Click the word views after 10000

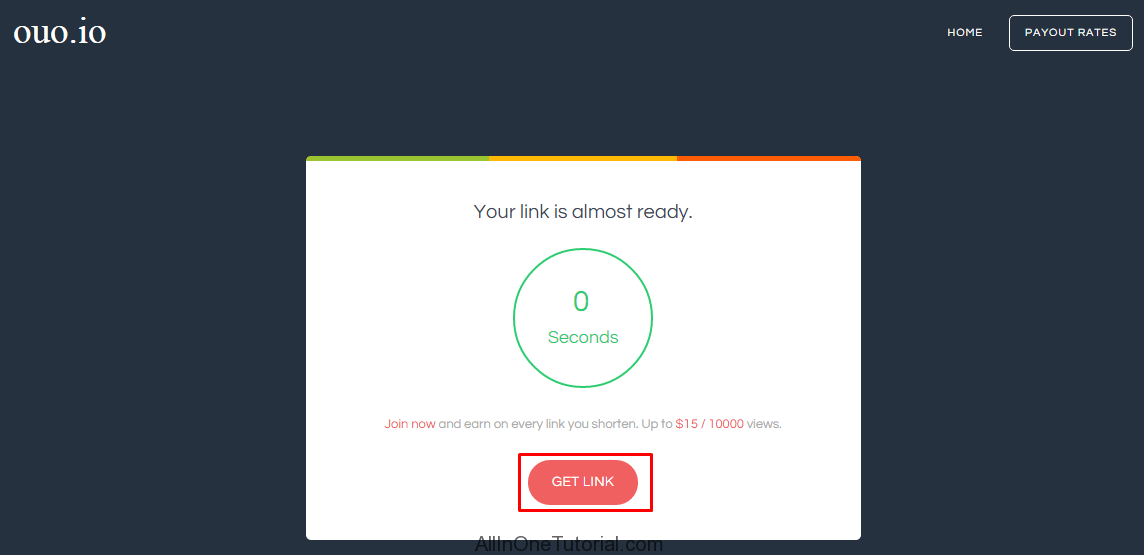pyautogui.click(x=765, y=424)
